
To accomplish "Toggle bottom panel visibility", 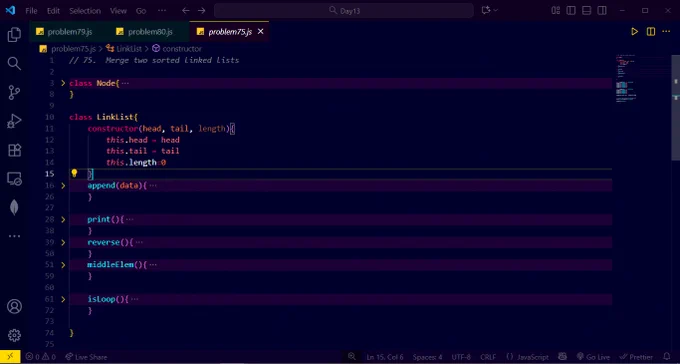I will (x=586, y=10).
